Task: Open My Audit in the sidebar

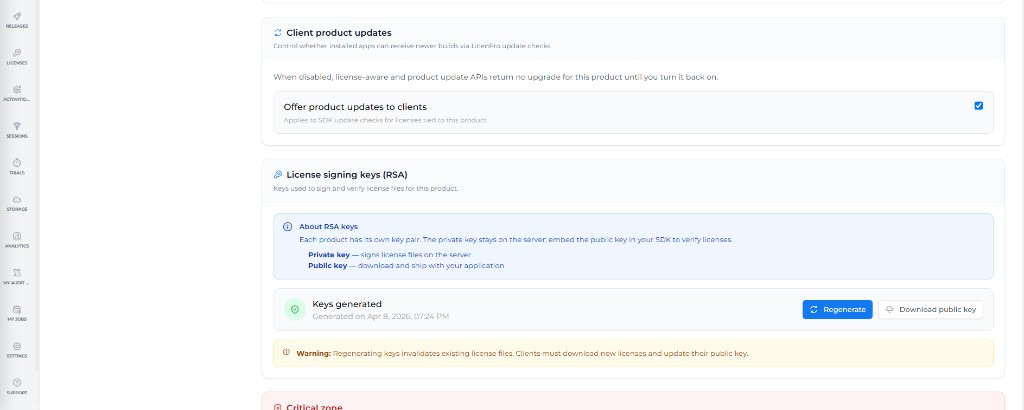Action: [x=17, y=277]
